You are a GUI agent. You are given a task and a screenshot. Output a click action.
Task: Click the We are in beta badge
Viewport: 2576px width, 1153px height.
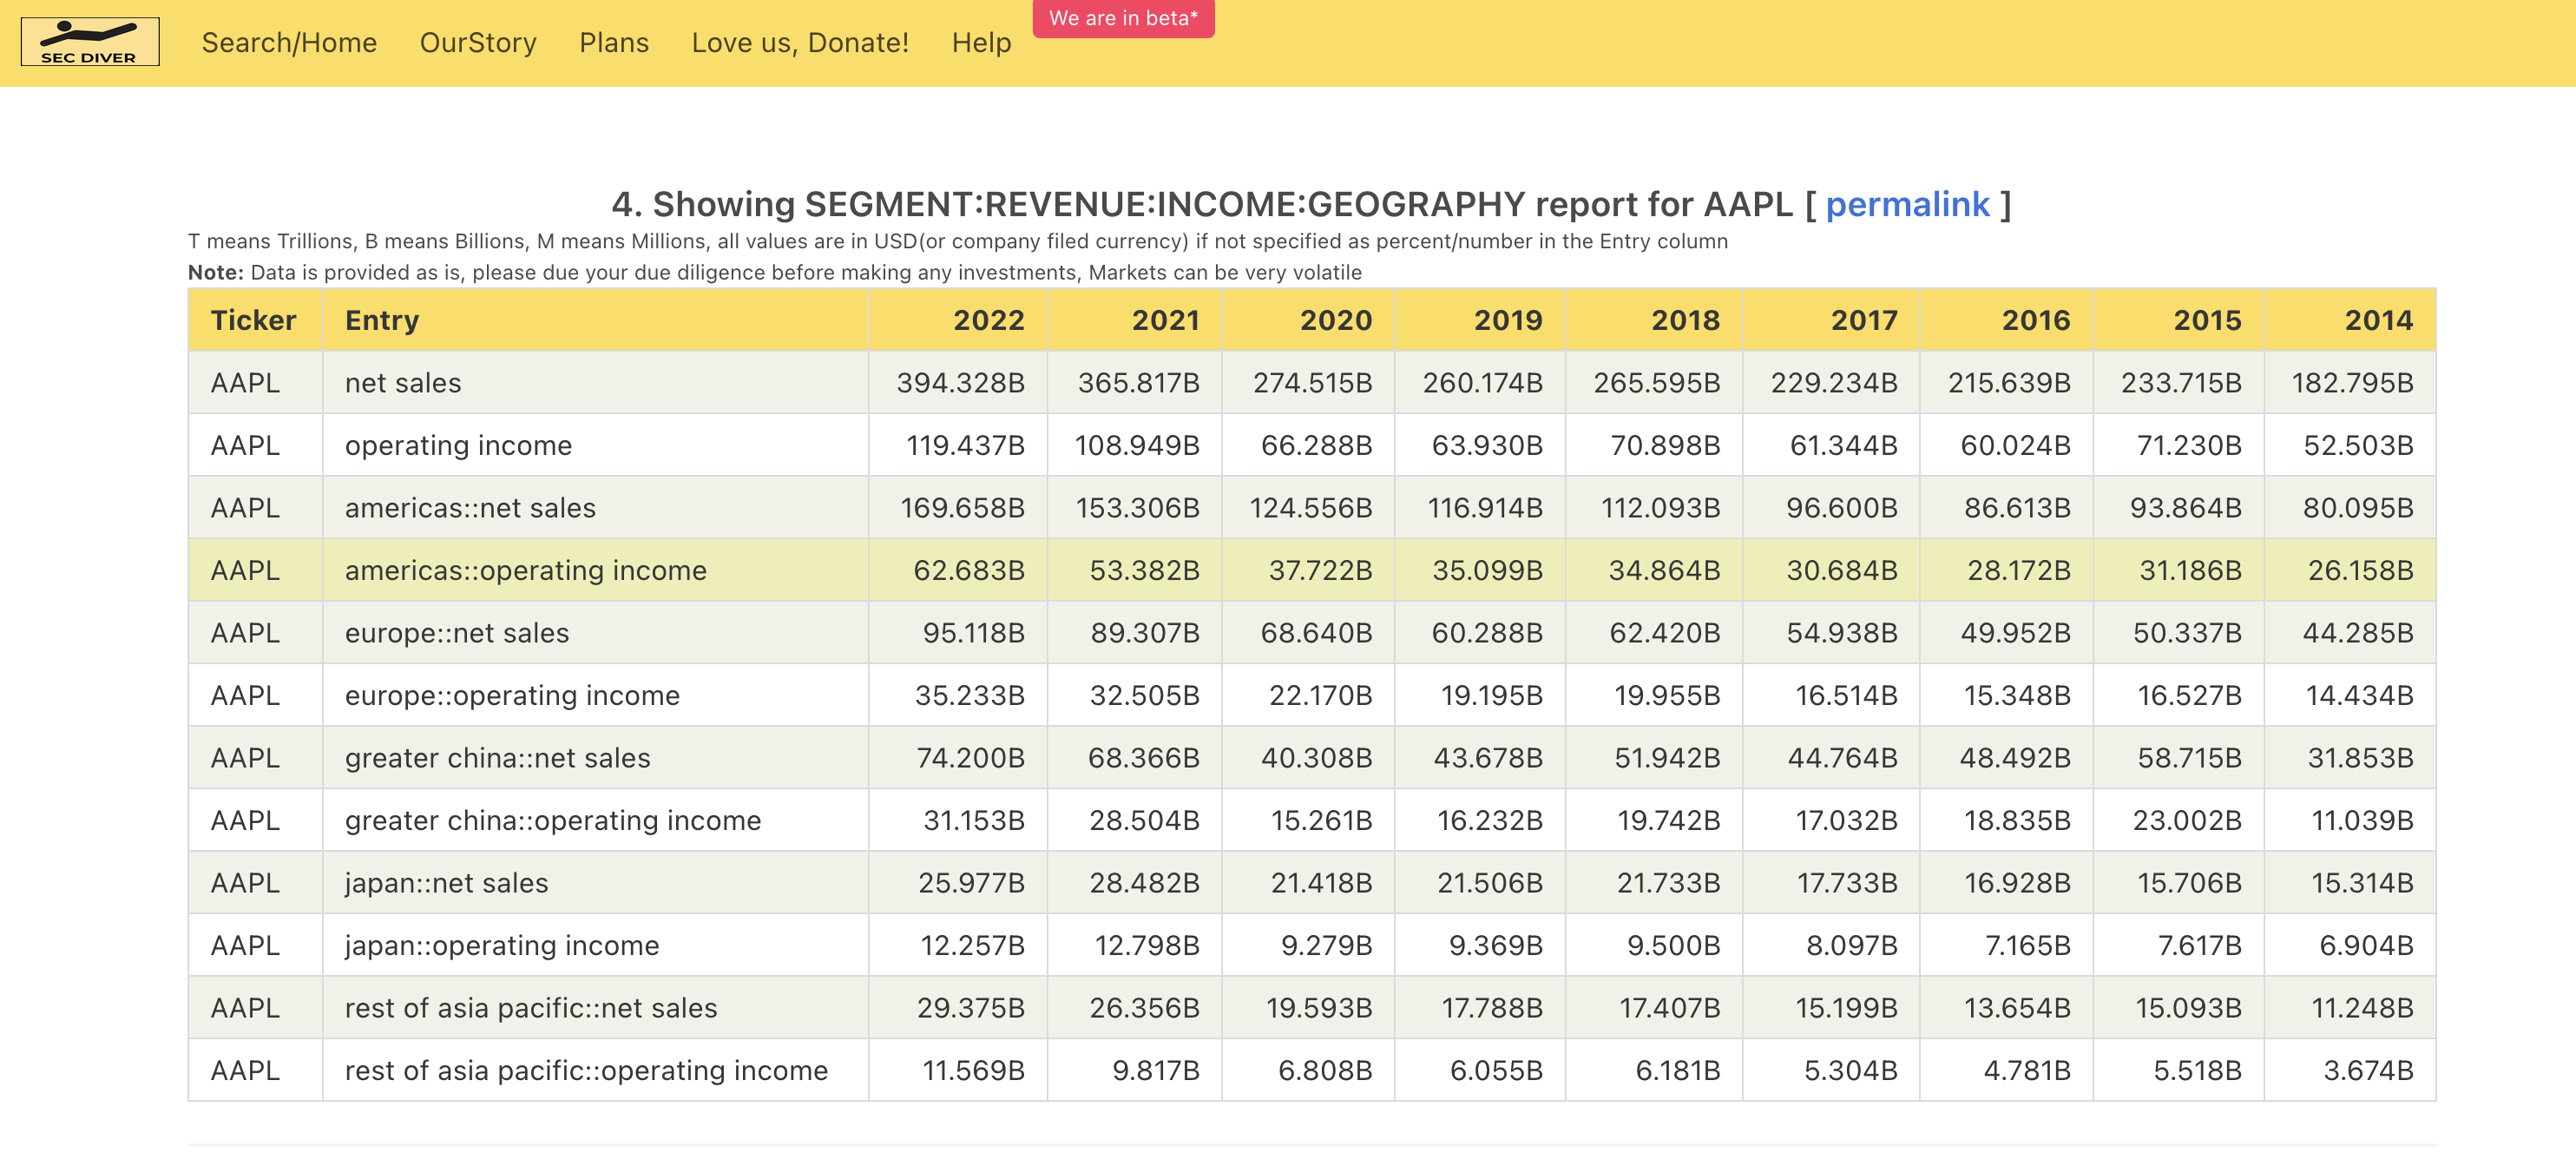click(x=1123, y=18)
